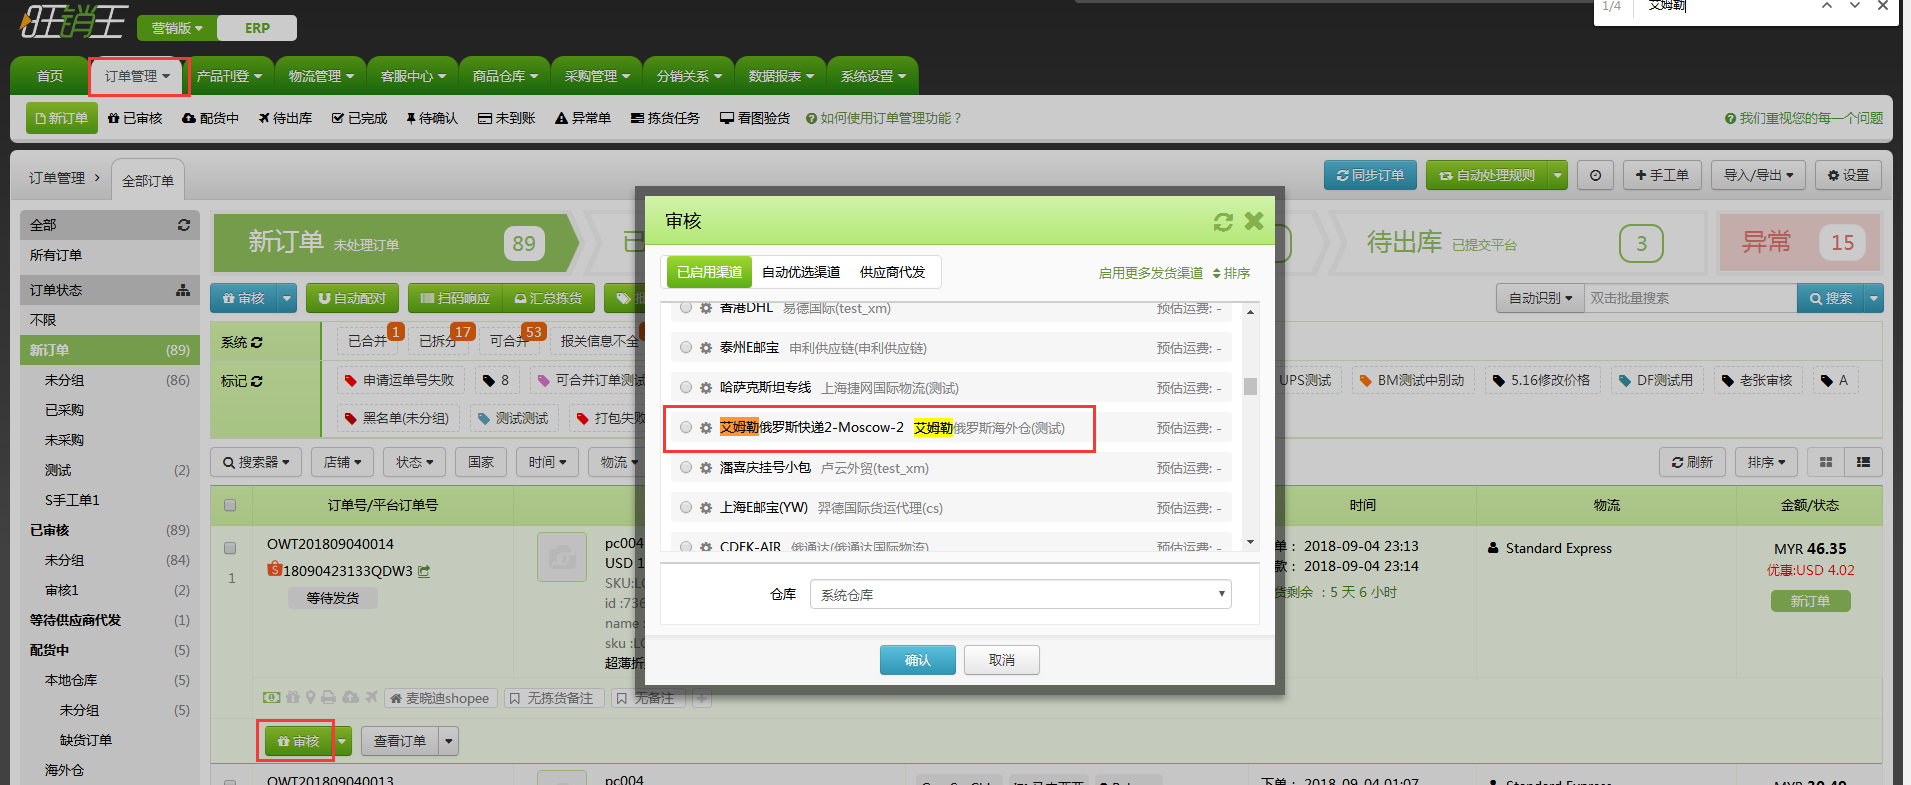Viewport: 1911px width, 785px height.
Task: Open 订单管理 menu in top navigation
Action: (138, 76)
